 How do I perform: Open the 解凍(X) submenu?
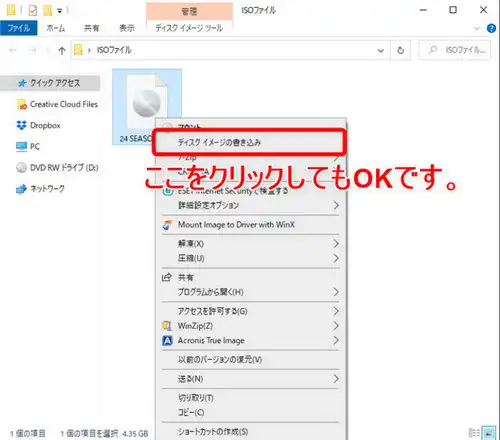pyautogui.click(x=250, y=244)
